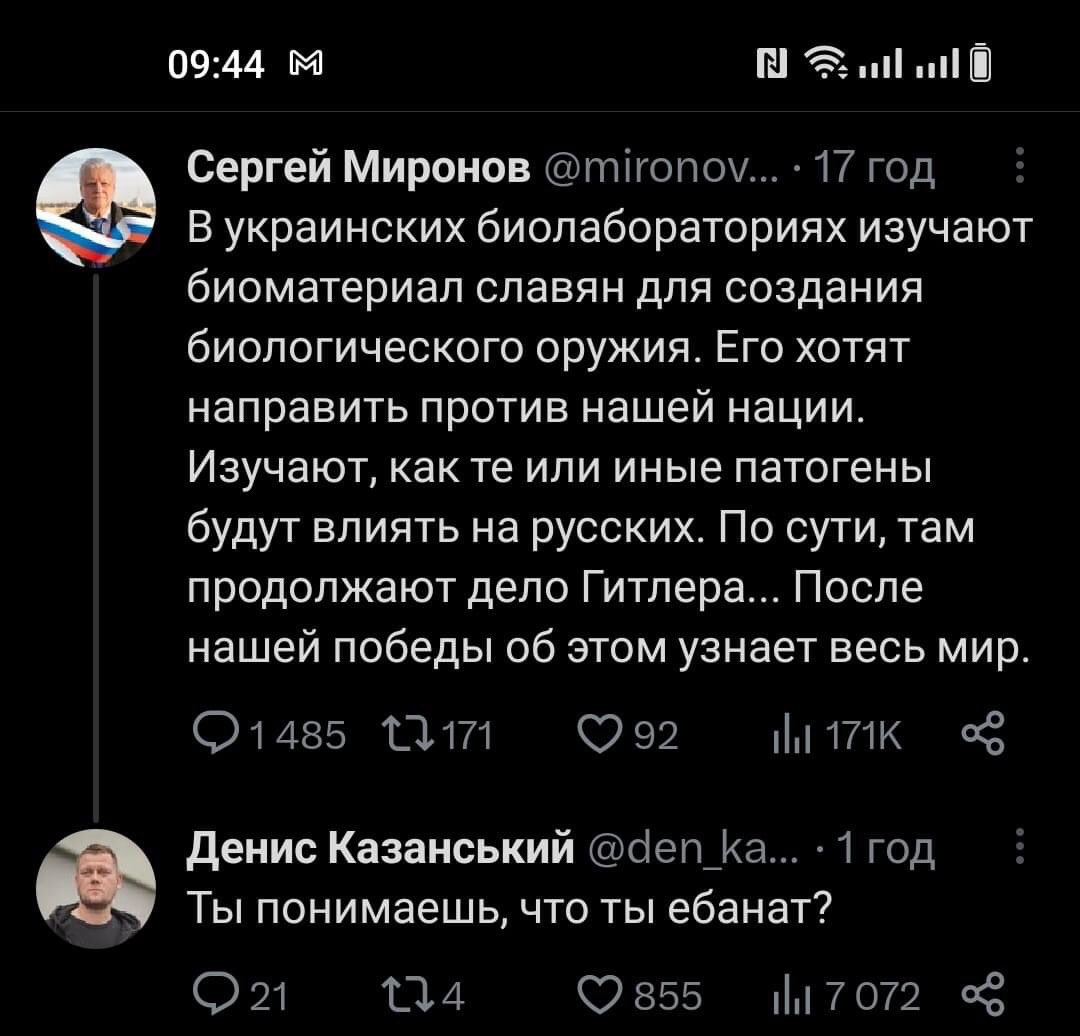Open the main tweet text body
1080x1036 pixels.
pos(600,440)
